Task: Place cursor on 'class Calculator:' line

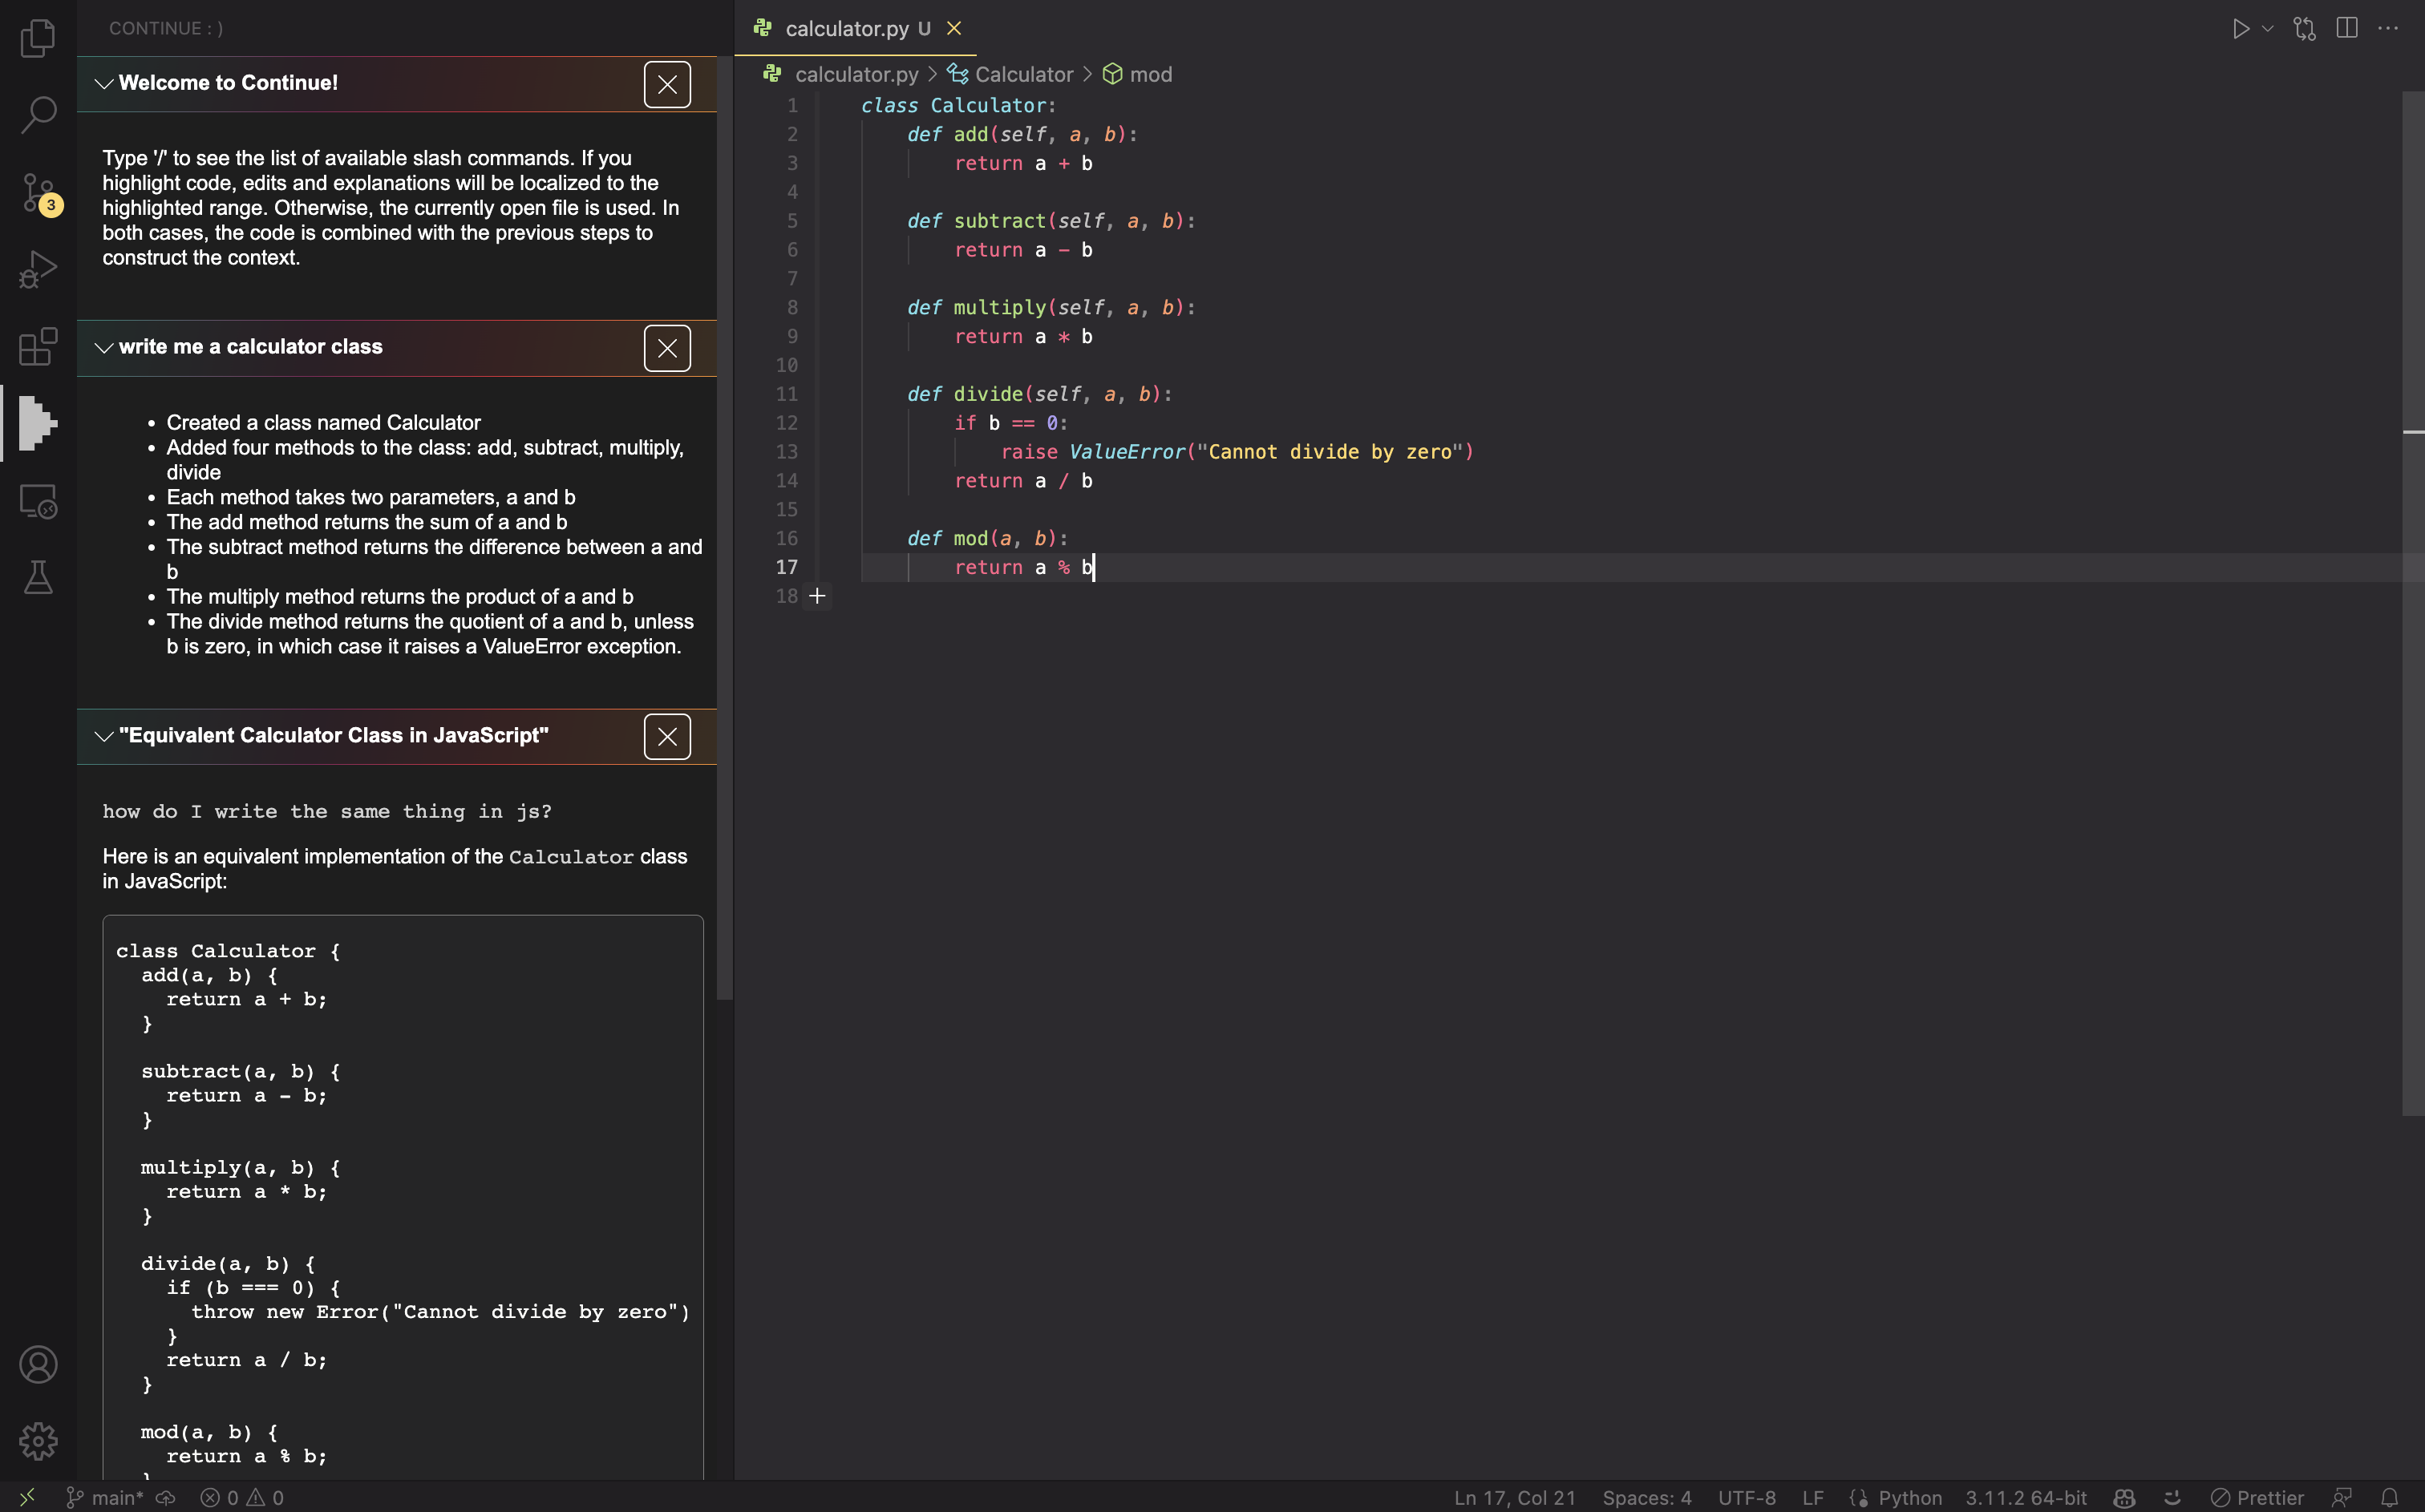Action: pos(958,105)
